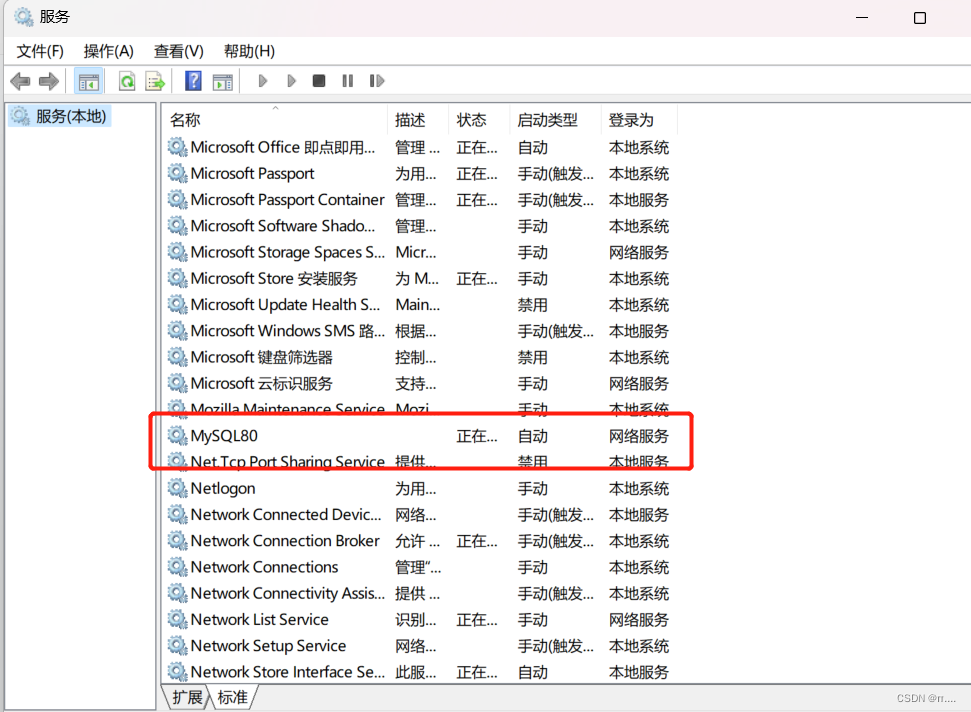Refresh the services list
This screenshot has height=712, width=971.
127,81
